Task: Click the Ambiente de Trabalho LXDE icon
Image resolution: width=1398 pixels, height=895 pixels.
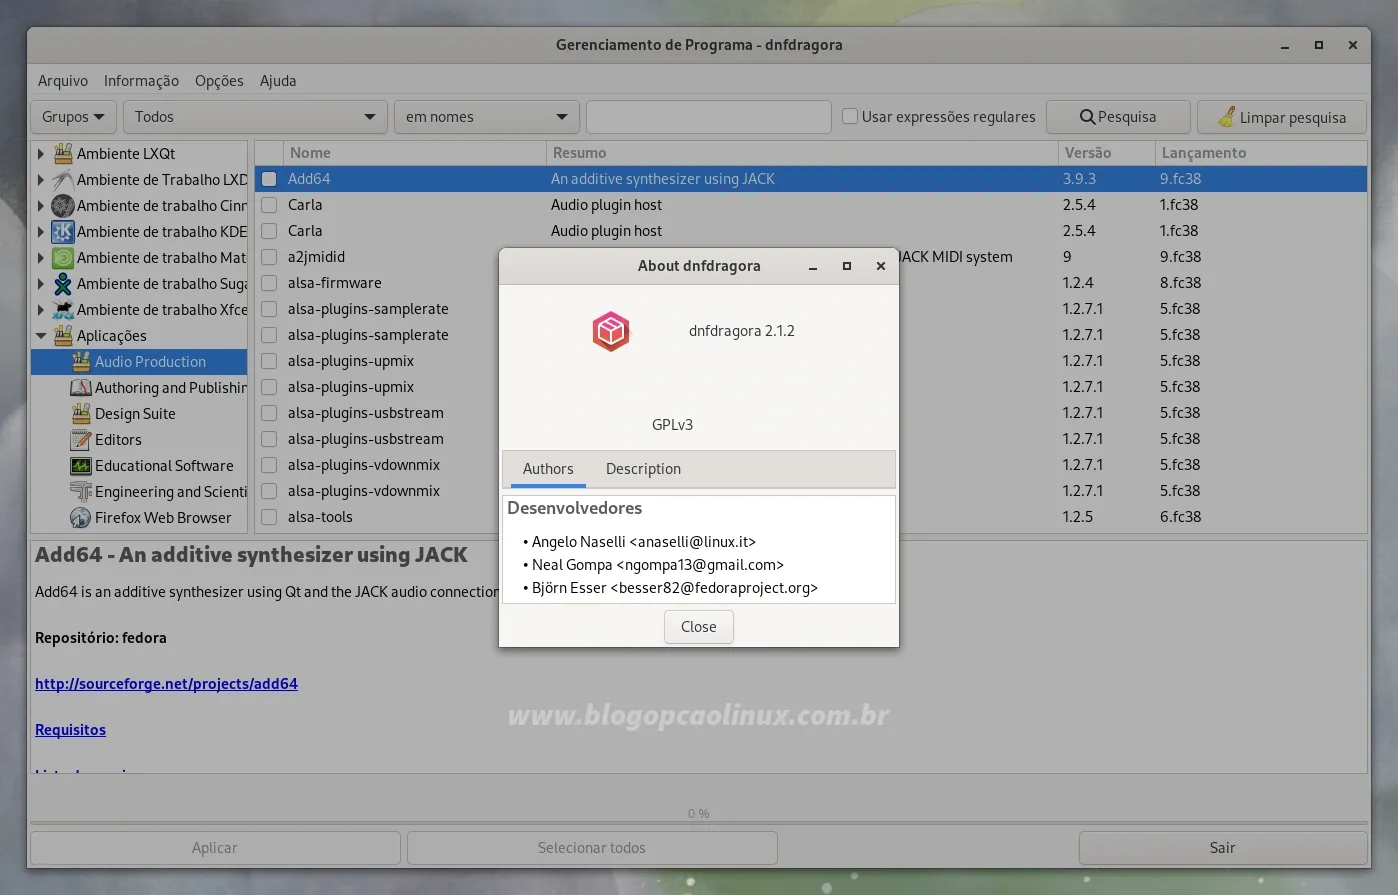Action: pos(63,179)
